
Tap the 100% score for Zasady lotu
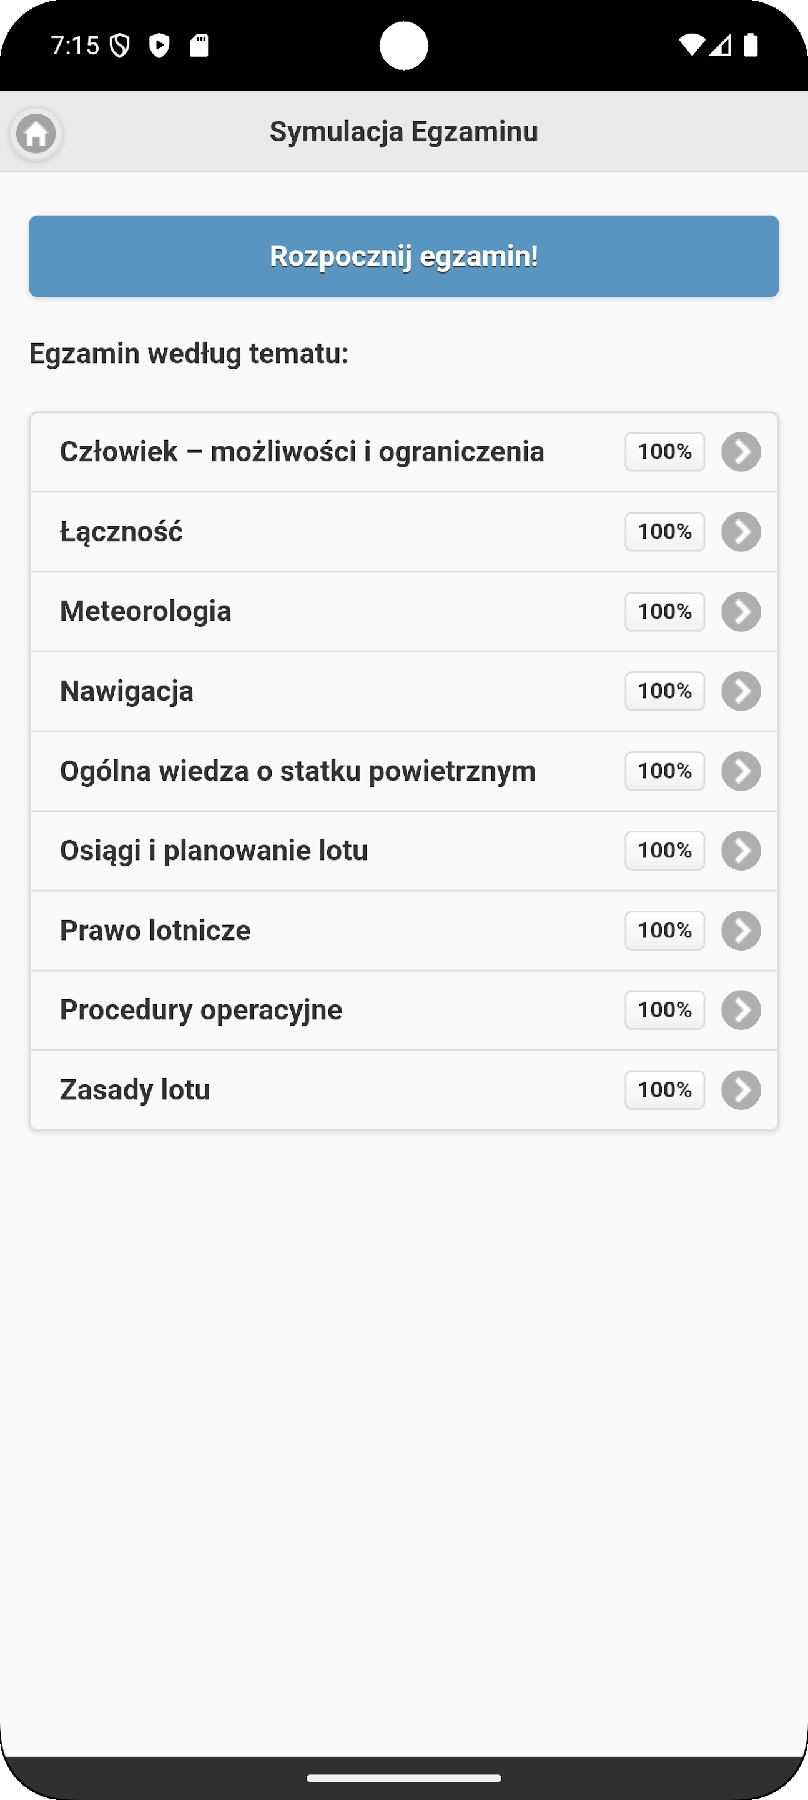665,1090
